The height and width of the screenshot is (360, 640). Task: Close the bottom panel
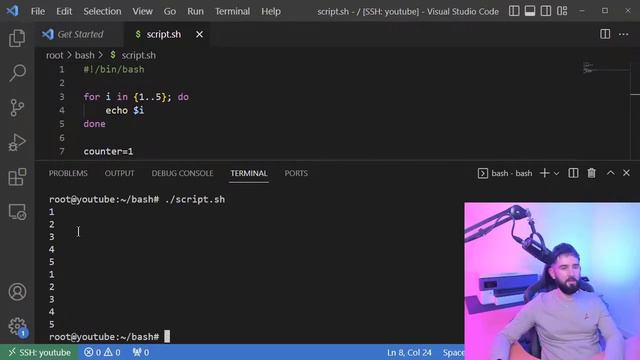tap(626, 173)
